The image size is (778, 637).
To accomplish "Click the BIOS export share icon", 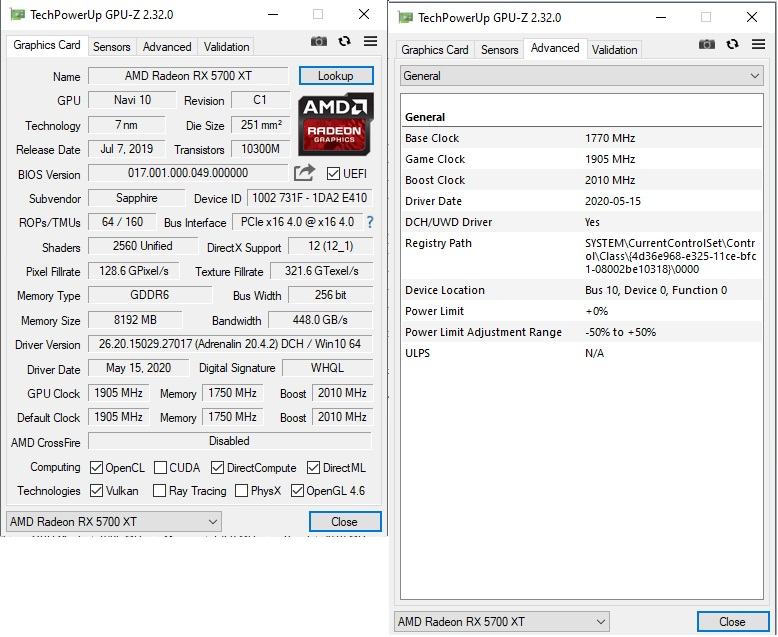I will click(x=304, y=173).
